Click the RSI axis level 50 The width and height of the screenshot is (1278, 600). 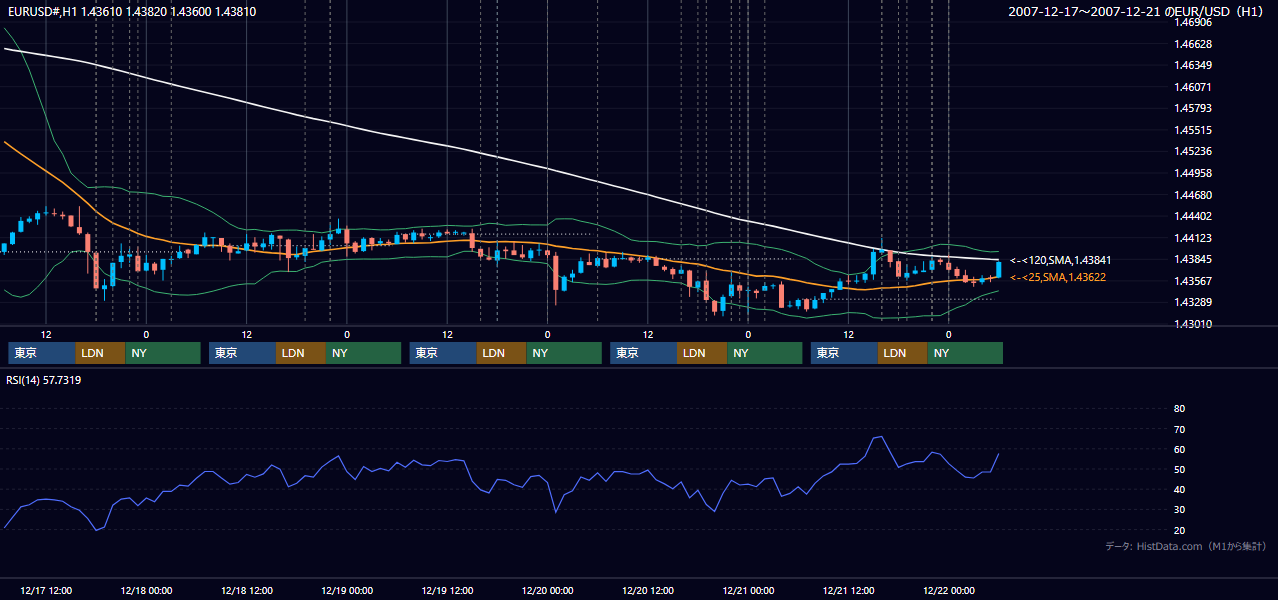click(1179, 469)
